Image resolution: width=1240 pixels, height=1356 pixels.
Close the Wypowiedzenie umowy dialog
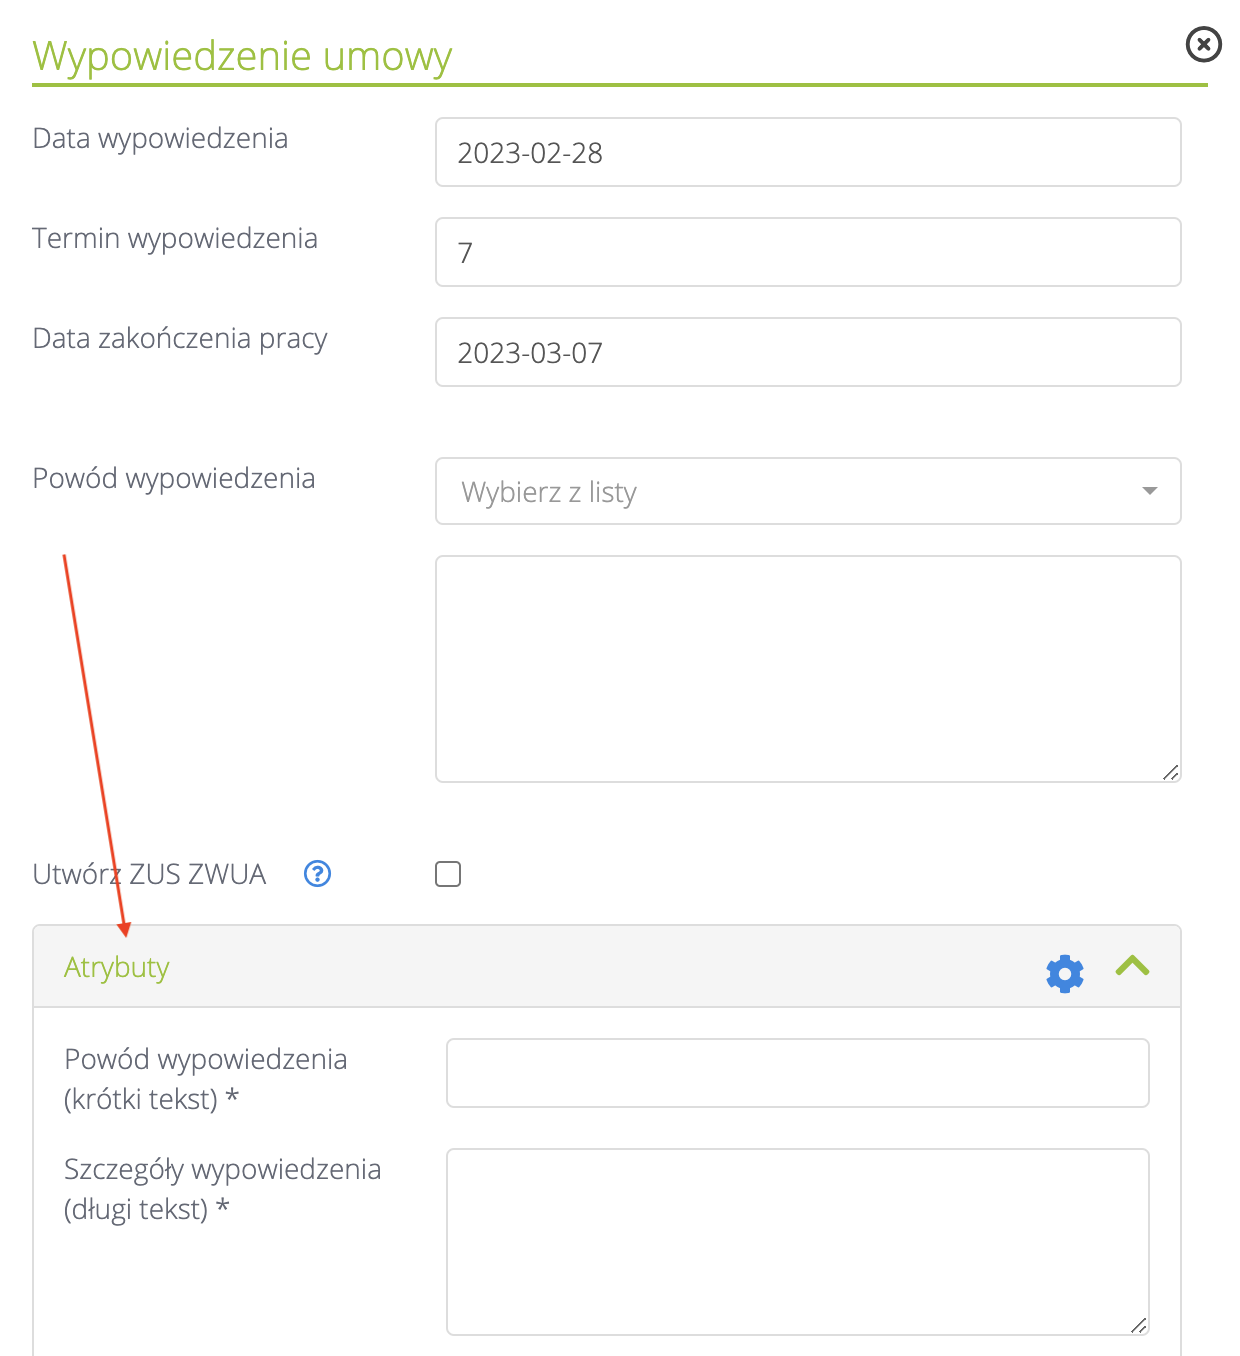click(x=1203, y=44)
